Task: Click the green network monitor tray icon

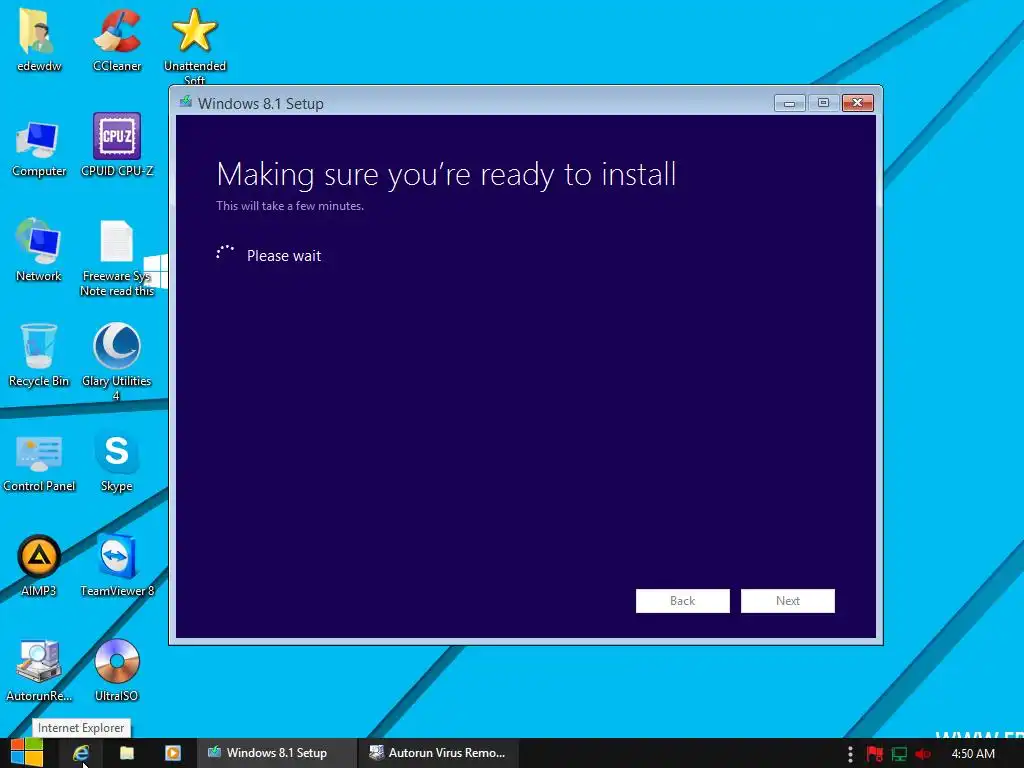Action: tap(899, 754)
